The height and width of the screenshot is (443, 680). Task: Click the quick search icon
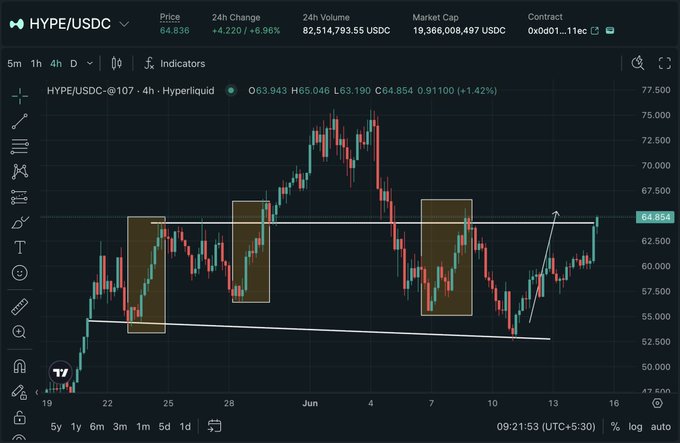(638, 63)
